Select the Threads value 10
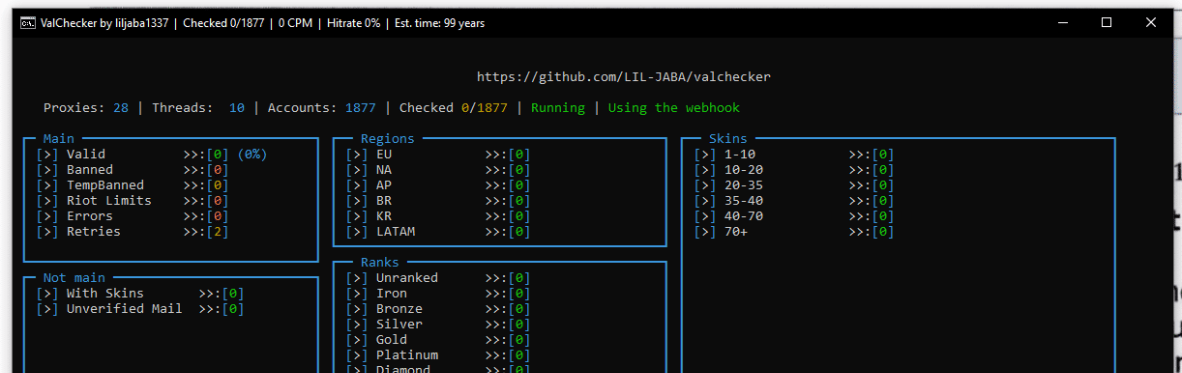Screen dimensions: 1182x373 pos(237,108)
